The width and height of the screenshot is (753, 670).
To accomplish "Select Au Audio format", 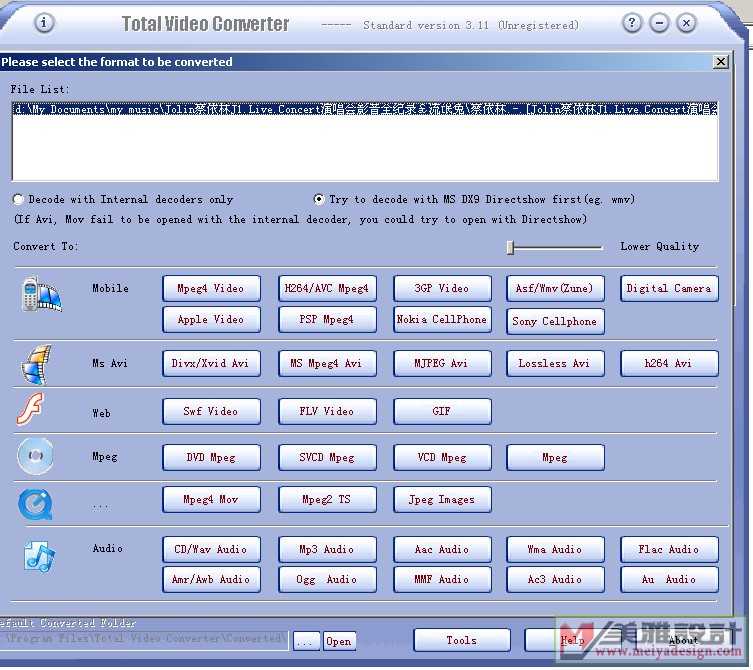I will pos(669,579).
